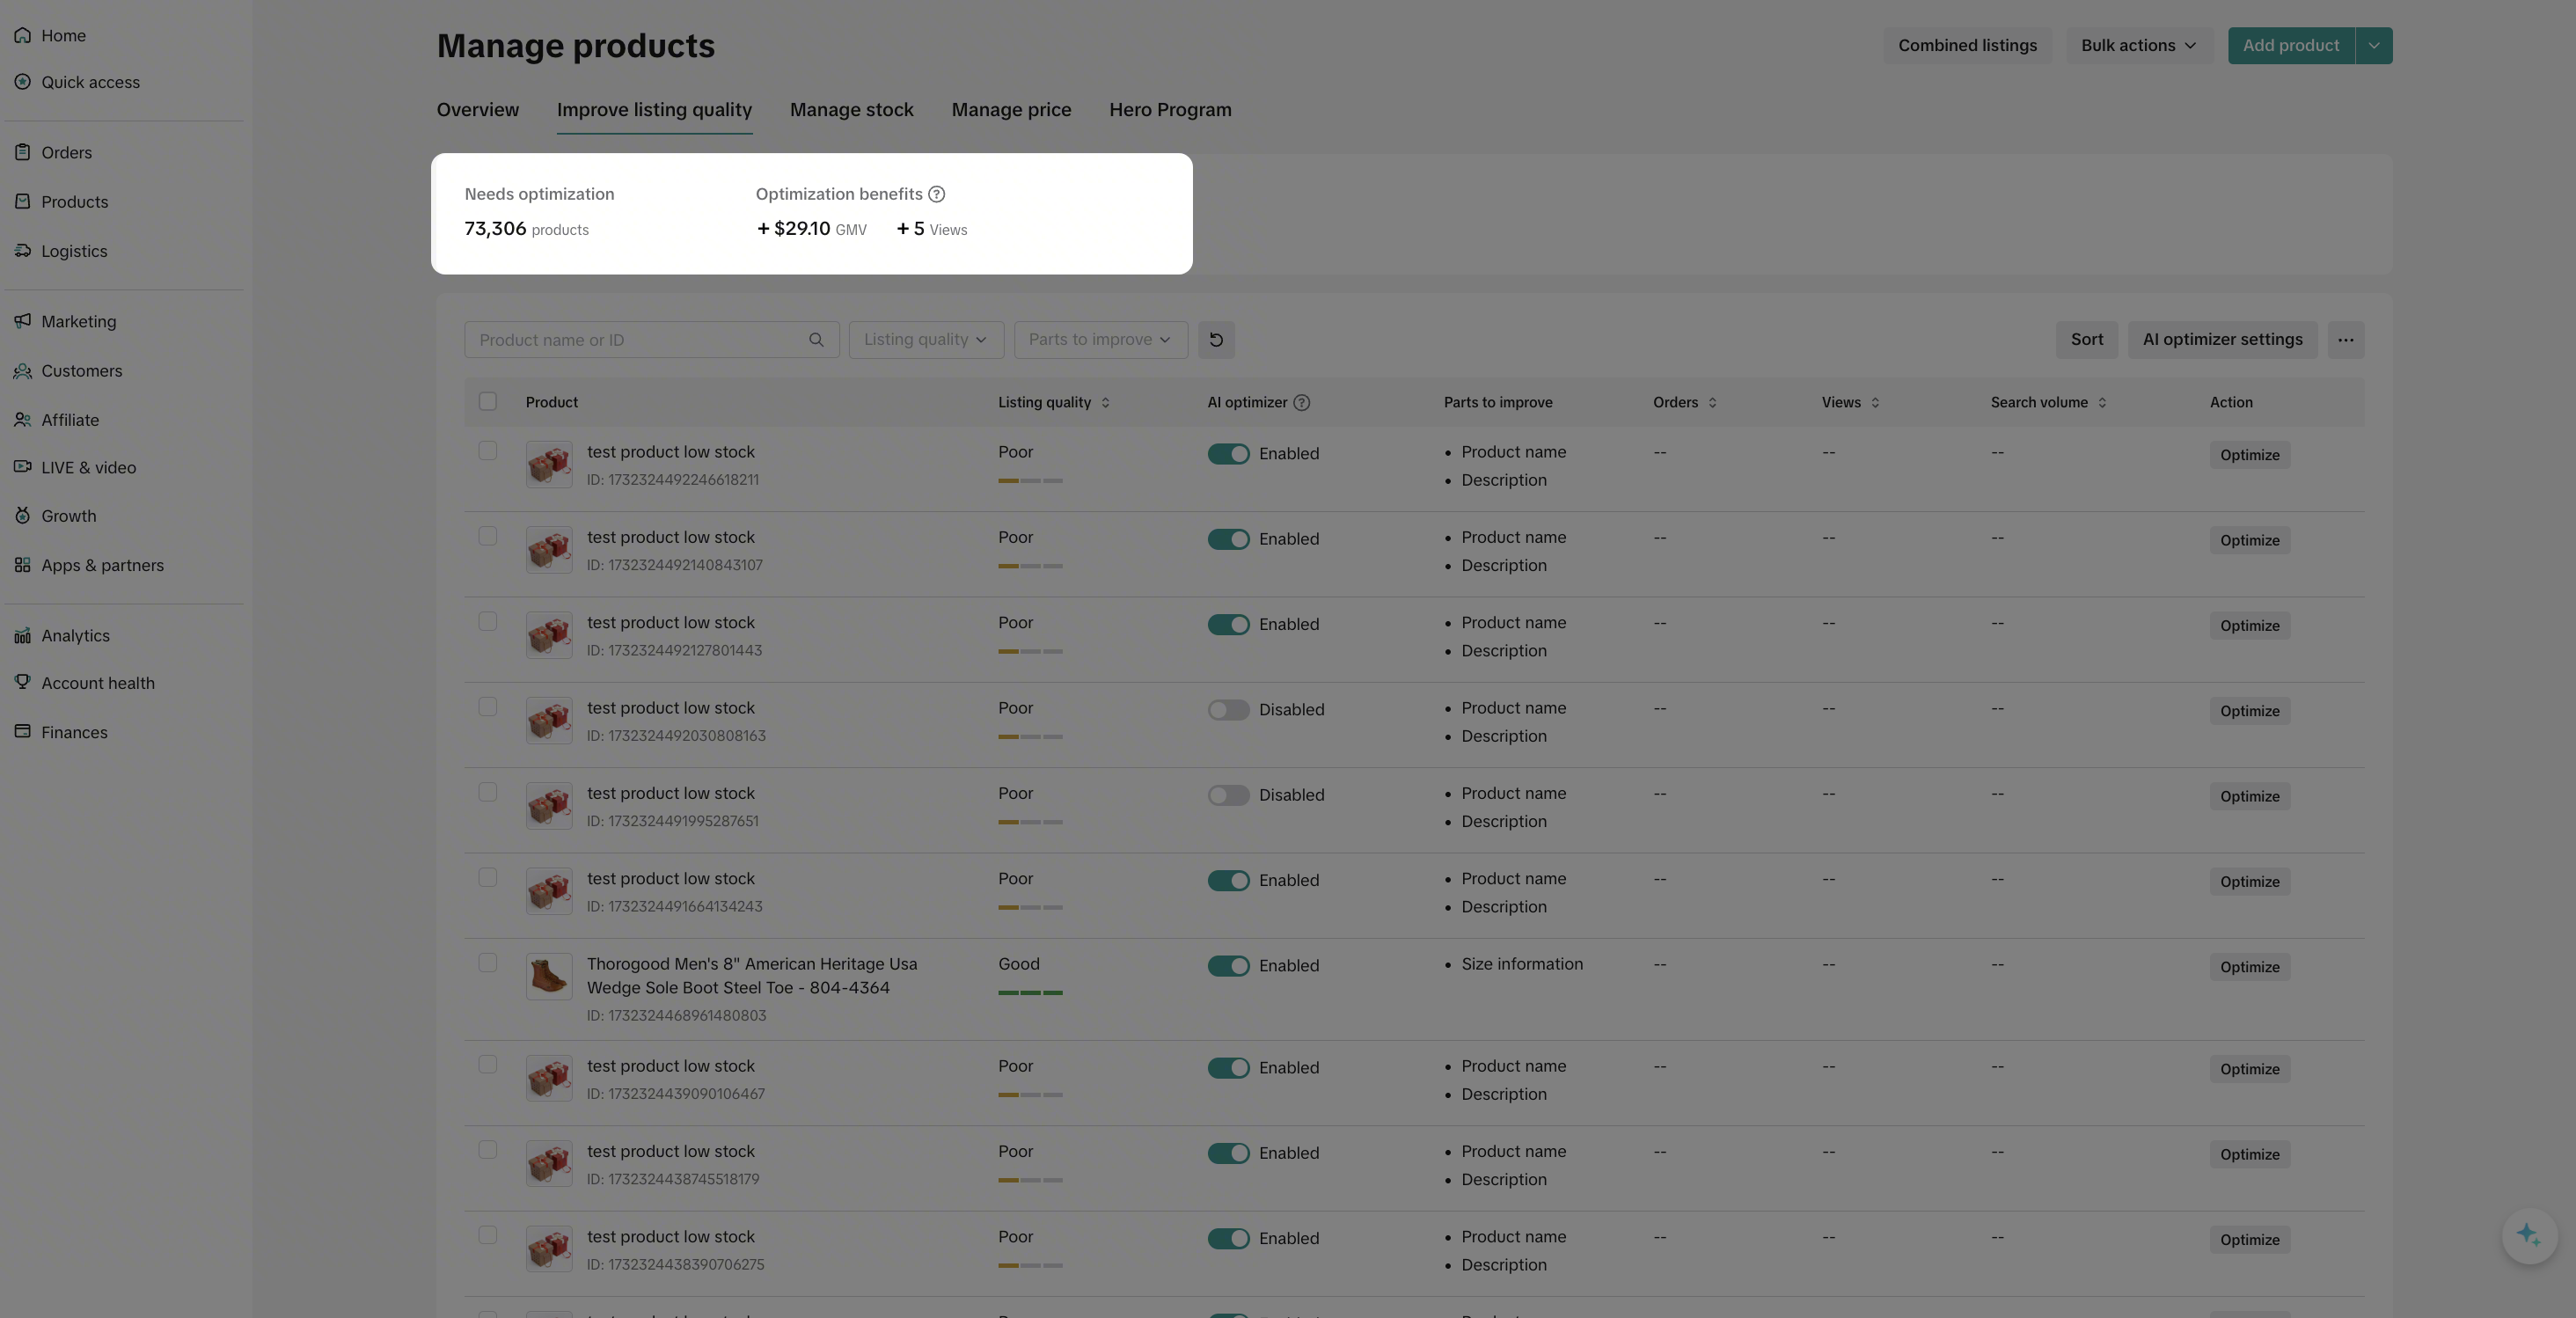The width and height of the screenshot is (2576, 1318).
Task: Enable AI optimizer for product ID 1732324492030808163
Action: pos(1228,710)
